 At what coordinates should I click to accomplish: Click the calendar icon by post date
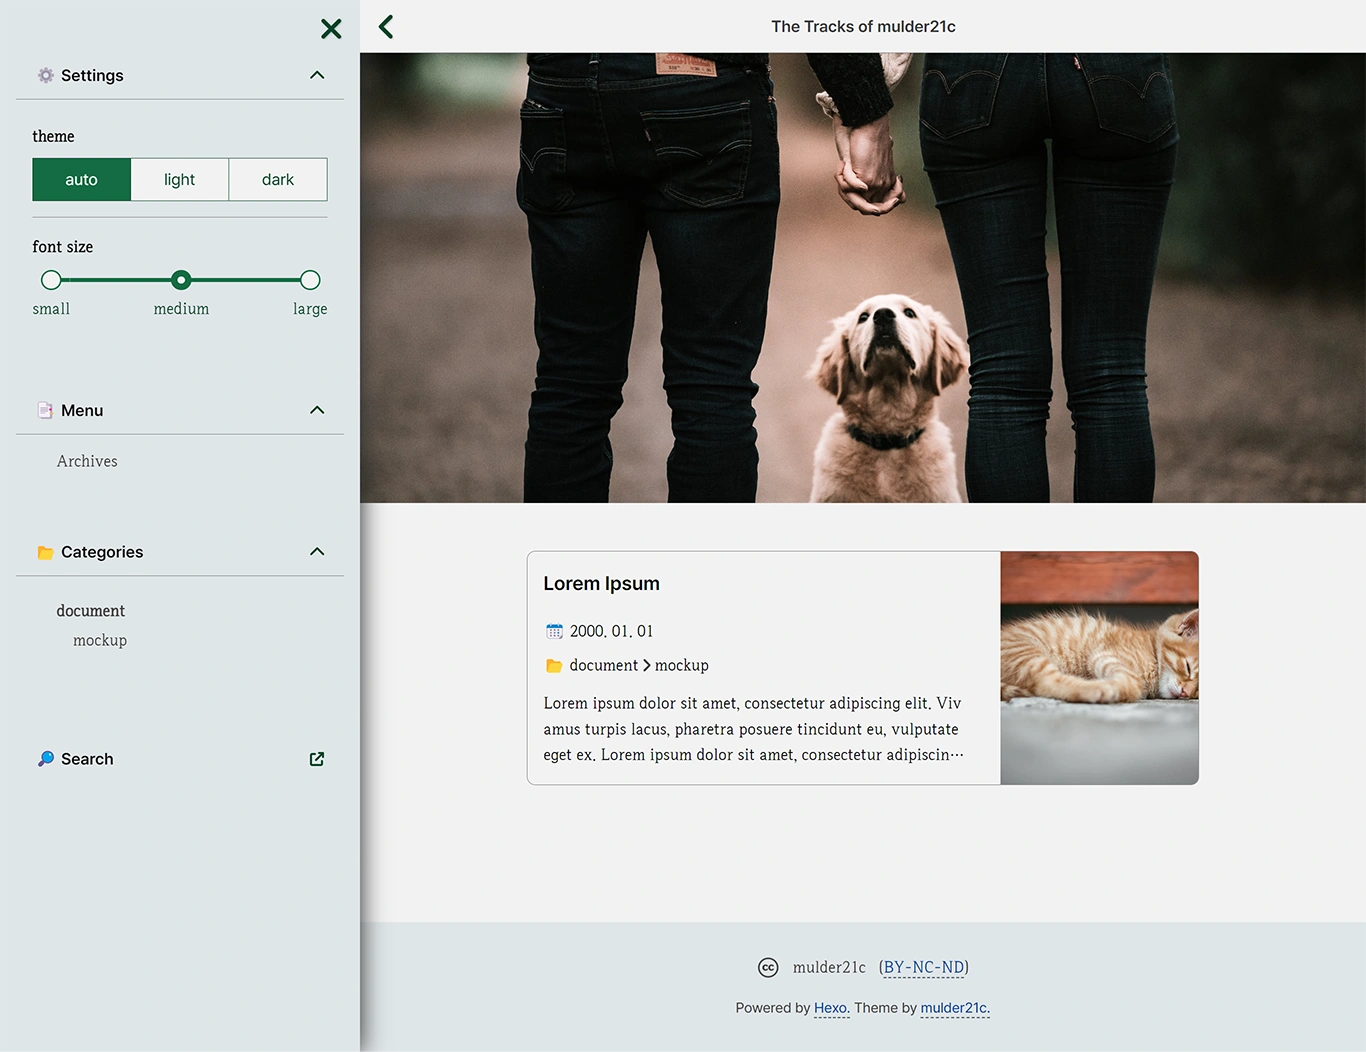tap(554, 631)
